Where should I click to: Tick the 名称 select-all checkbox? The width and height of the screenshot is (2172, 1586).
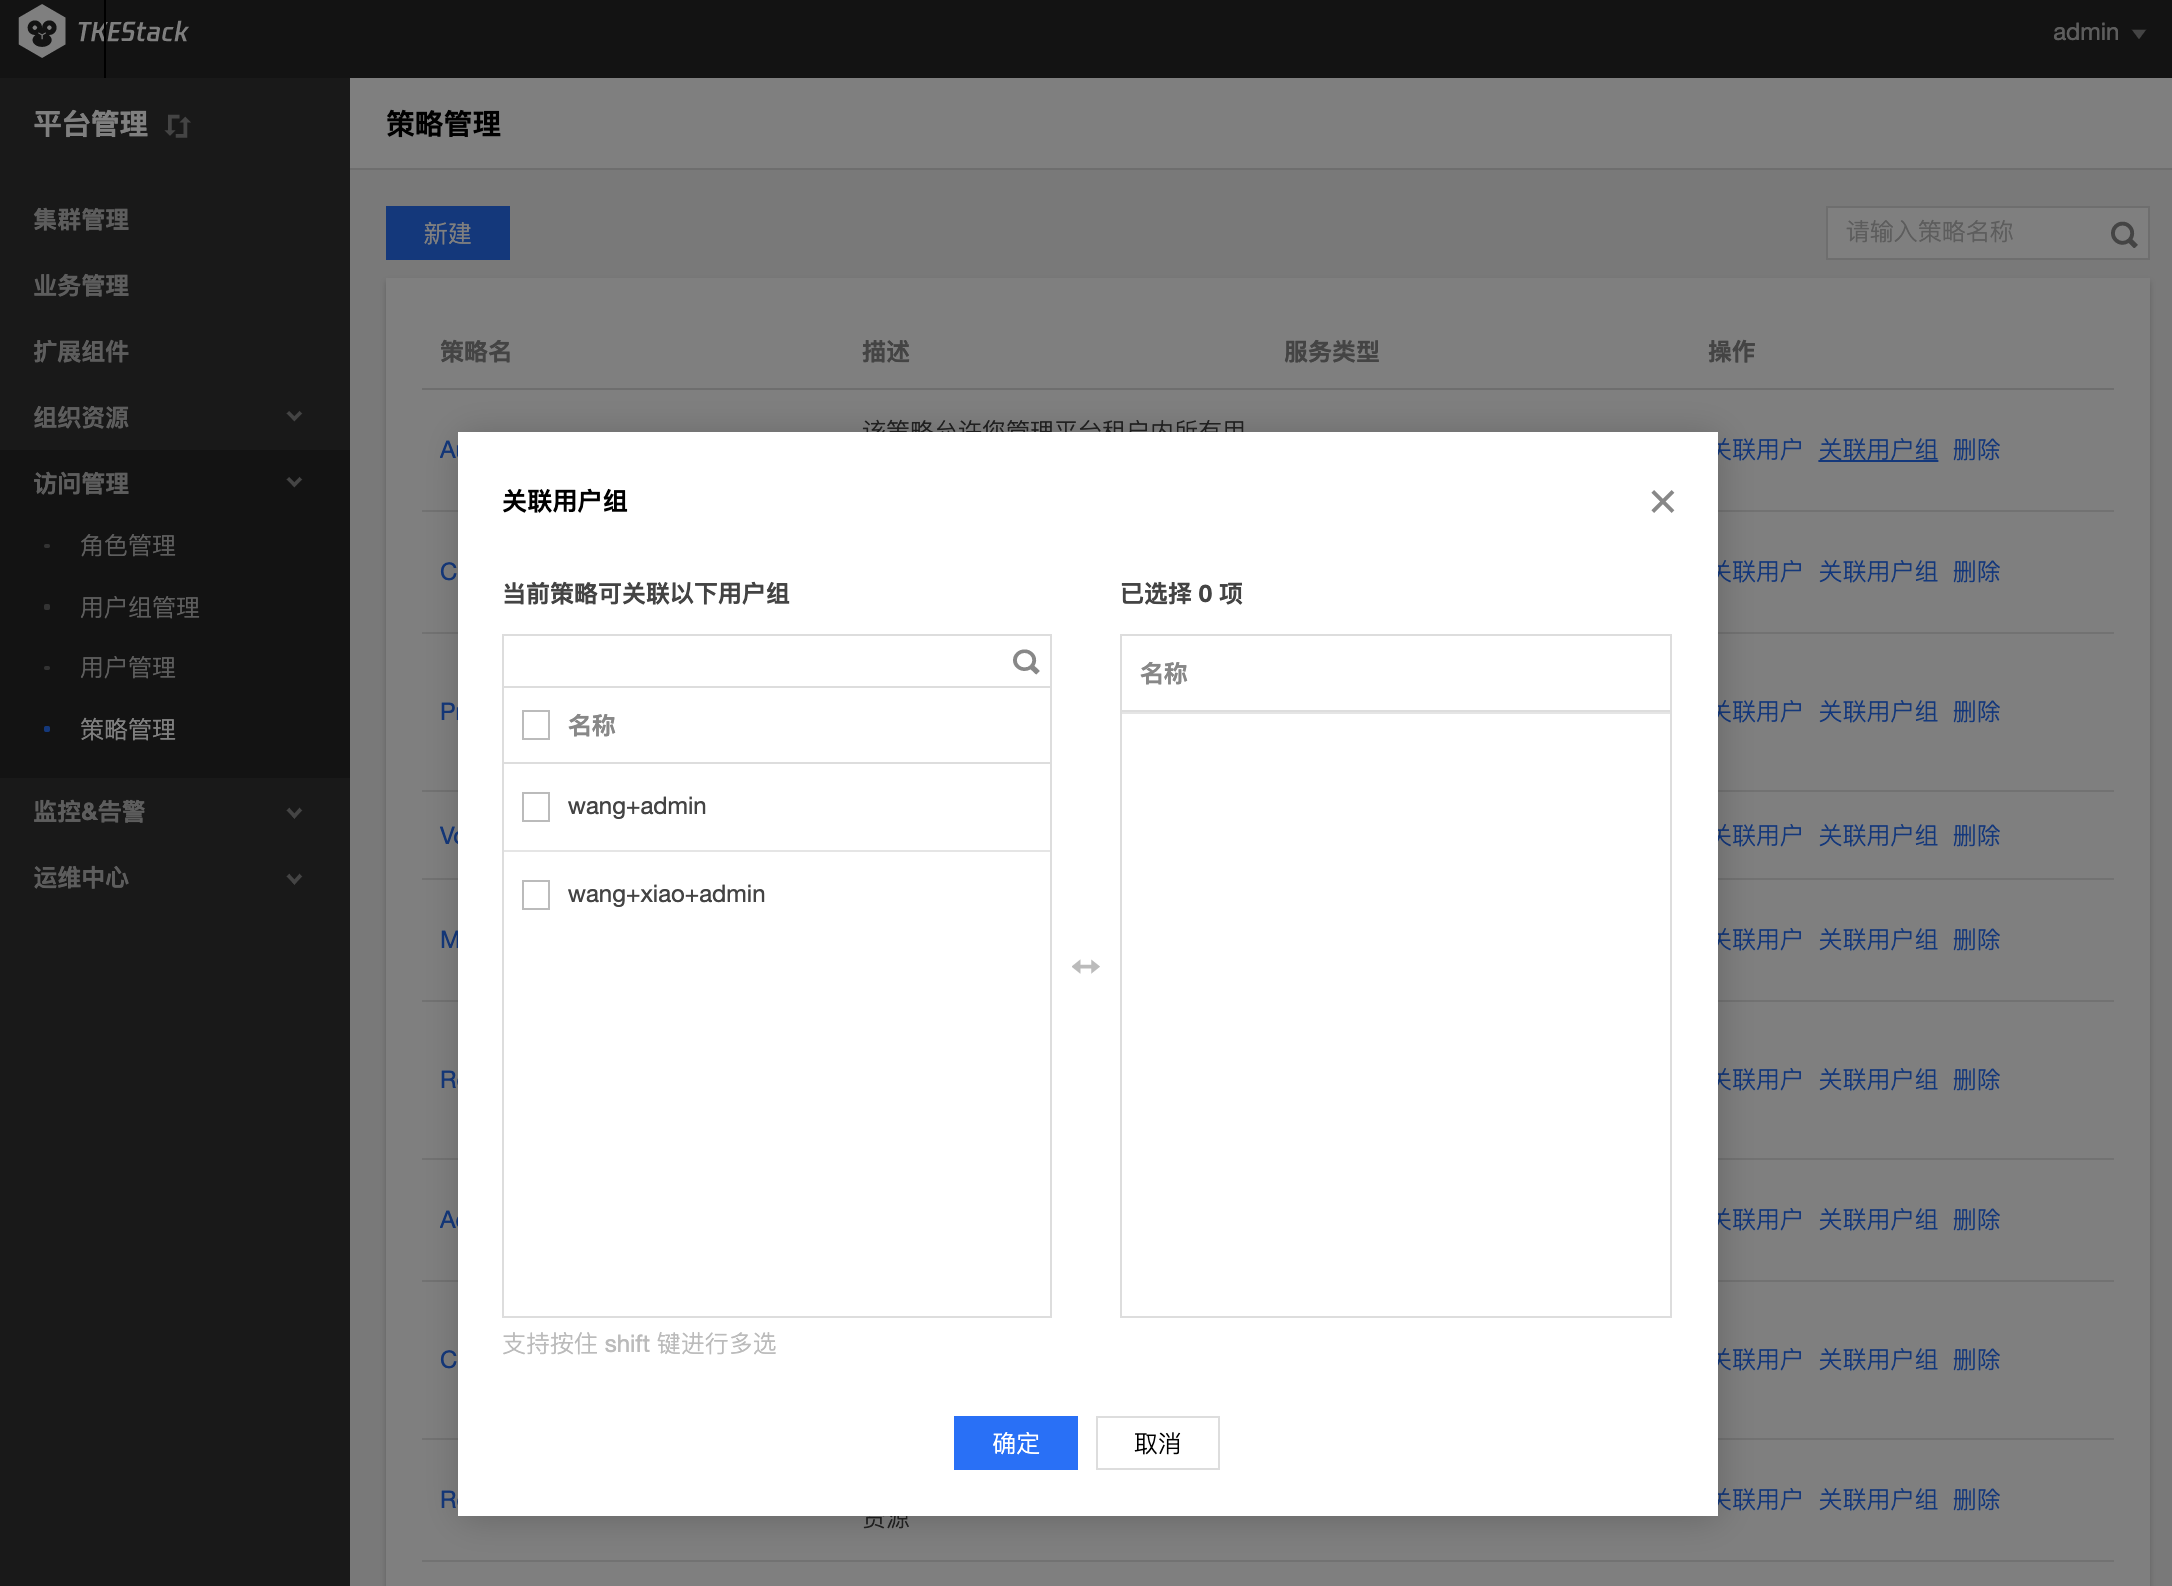(x=536, y=725)
